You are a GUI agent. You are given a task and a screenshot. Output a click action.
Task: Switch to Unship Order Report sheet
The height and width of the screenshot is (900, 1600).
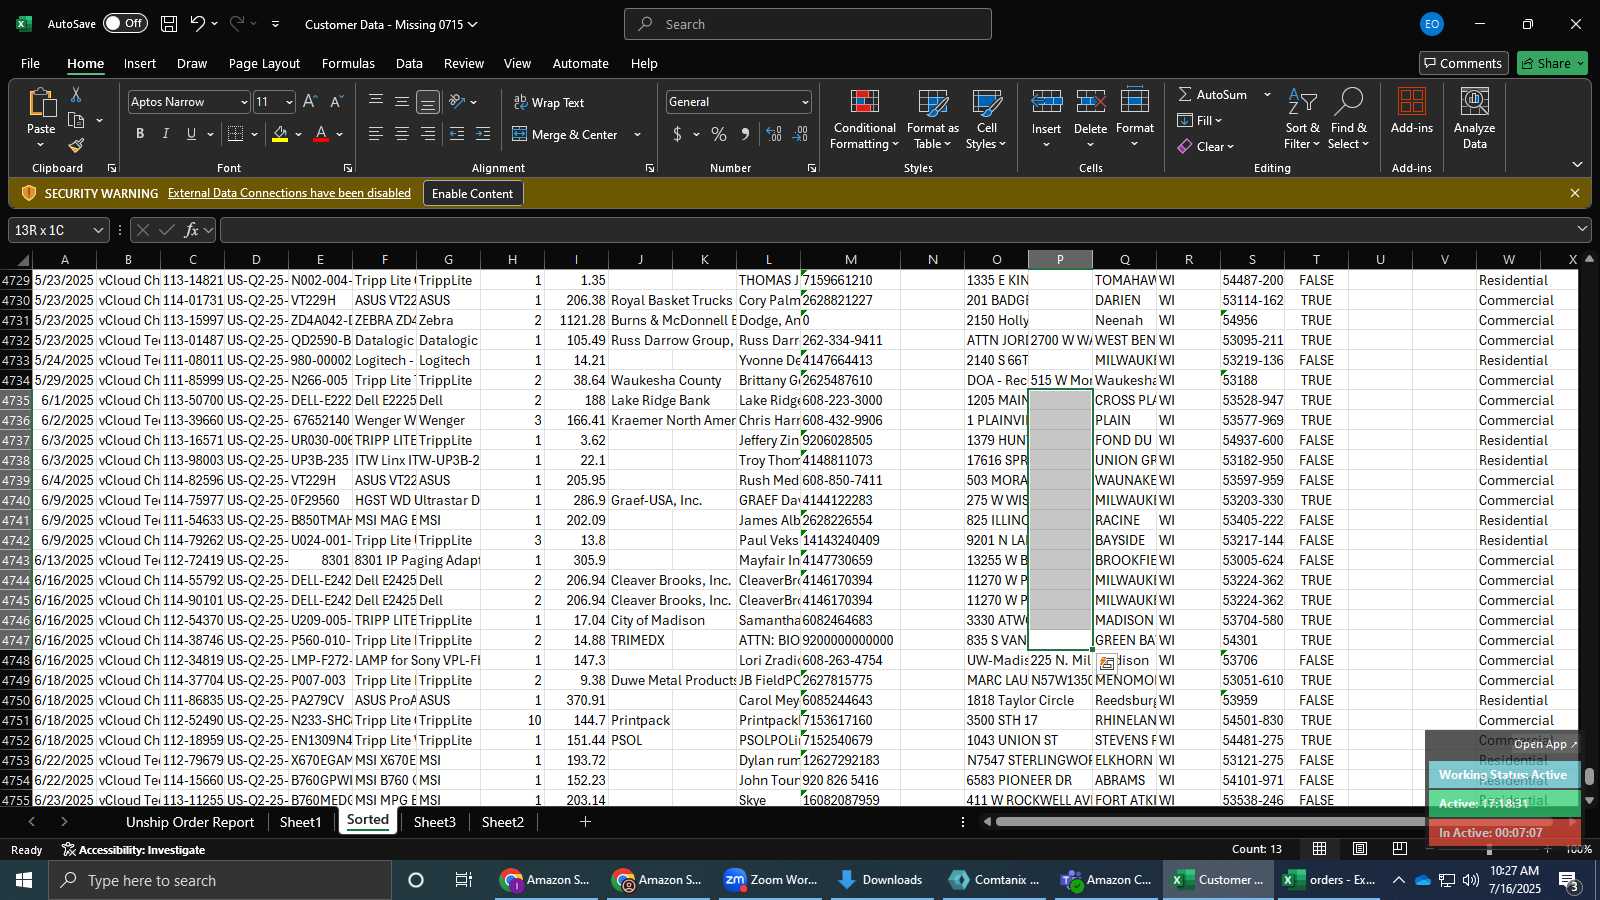[190, 822]
